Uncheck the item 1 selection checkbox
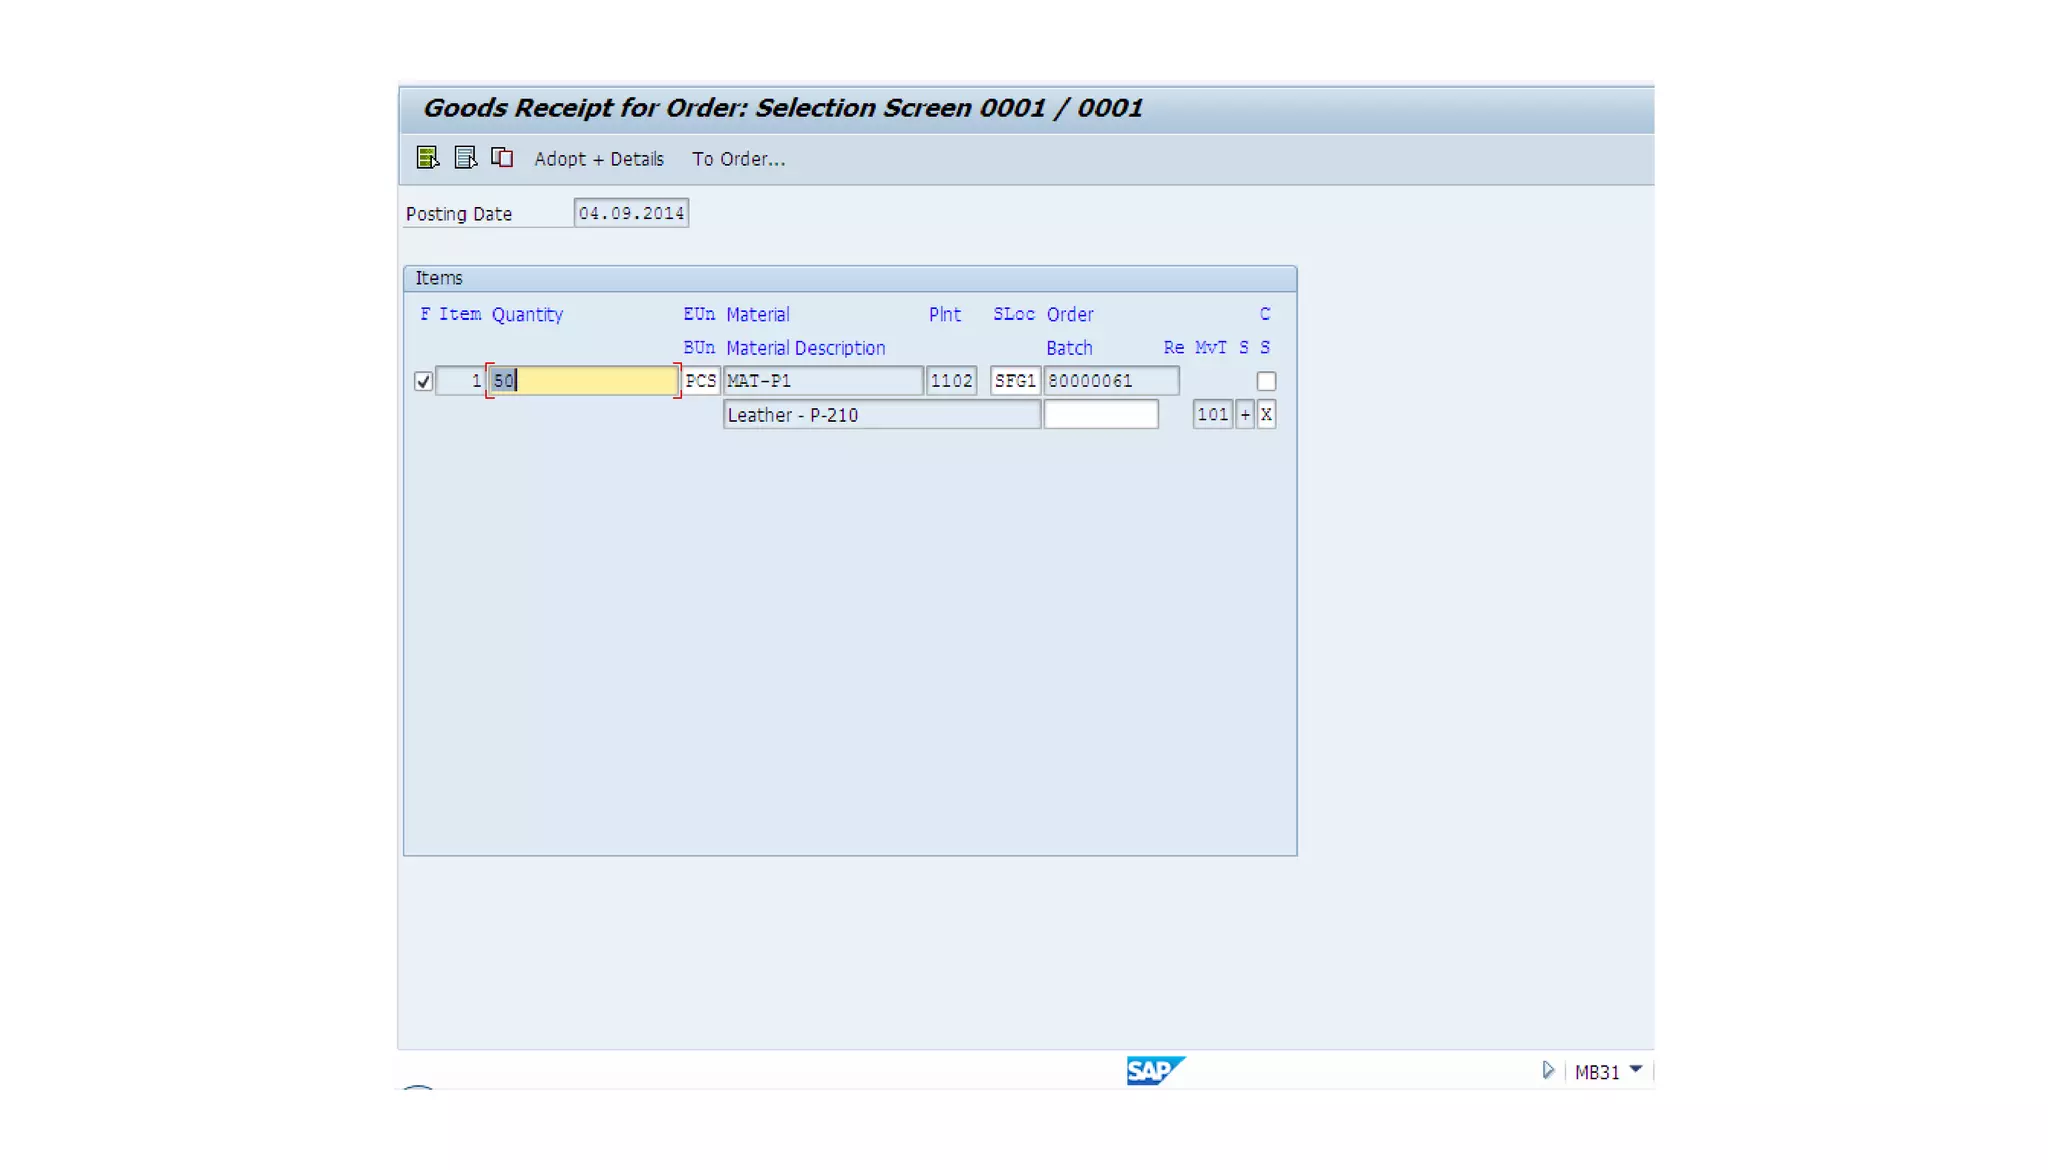The height and width of the screenshot is (1170, 2048). 423,381
